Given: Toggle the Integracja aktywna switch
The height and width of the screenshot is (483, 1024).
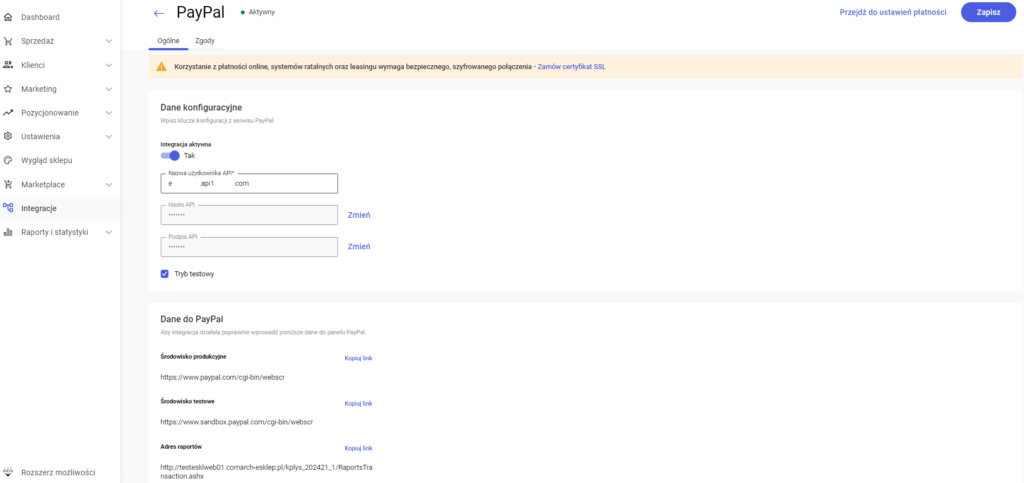Looking at the screenshot, I should pyautogui.click(x=170, y=156).
